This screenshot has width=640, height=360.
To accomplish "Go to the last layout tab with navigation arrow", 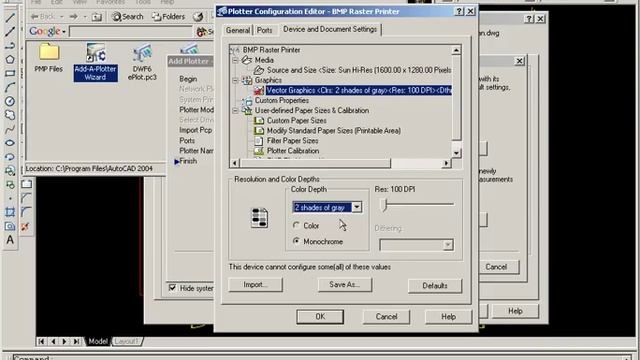I will [76, 341].
